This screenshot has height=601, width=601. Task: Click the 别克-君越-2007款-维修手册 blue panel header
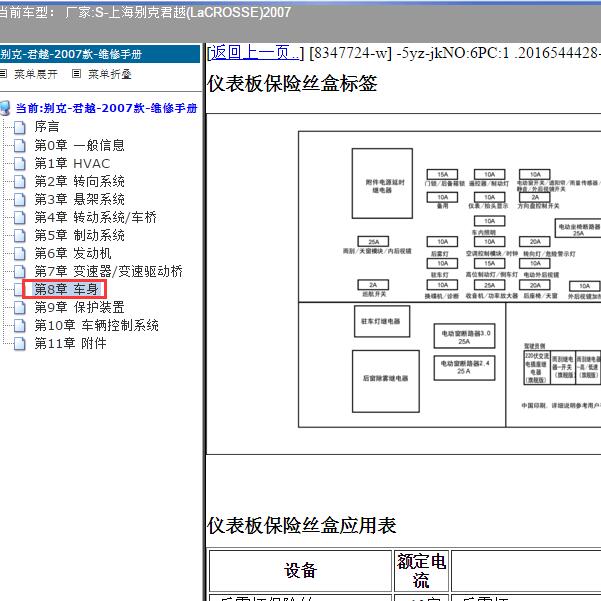[100, 54]
